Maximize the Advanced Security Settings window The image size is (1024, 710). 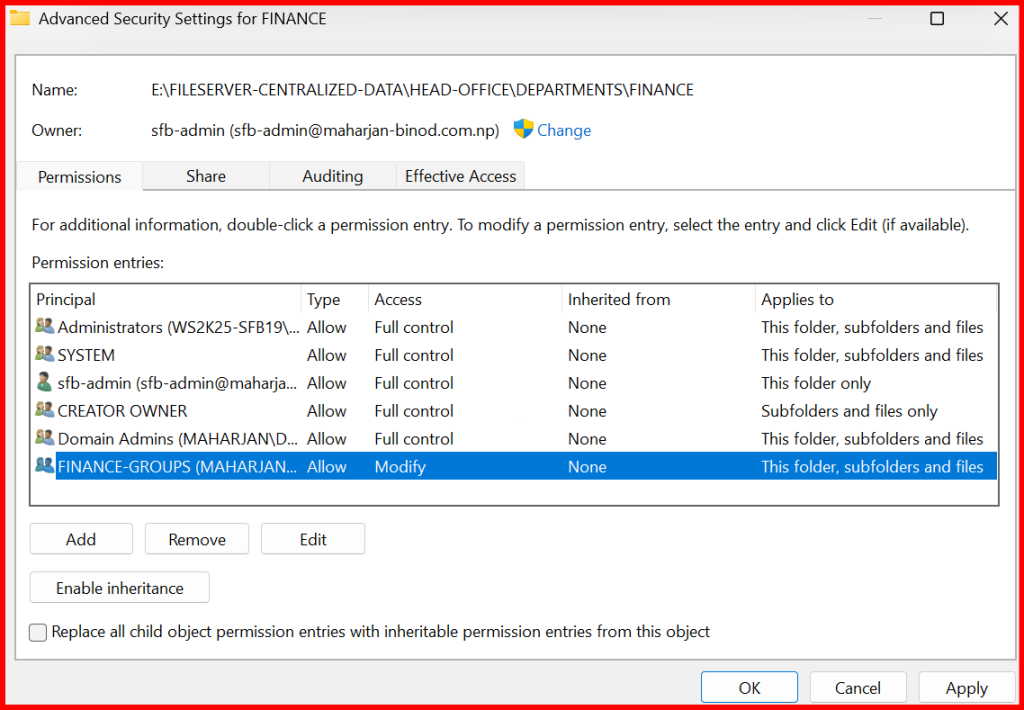coord(937,19)
